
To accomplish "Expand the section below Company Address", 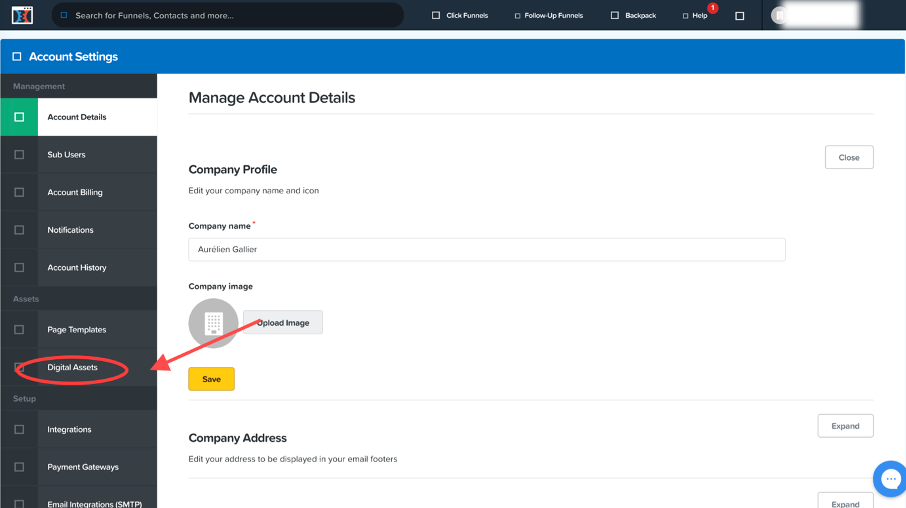I will click(x=845, y=502).
